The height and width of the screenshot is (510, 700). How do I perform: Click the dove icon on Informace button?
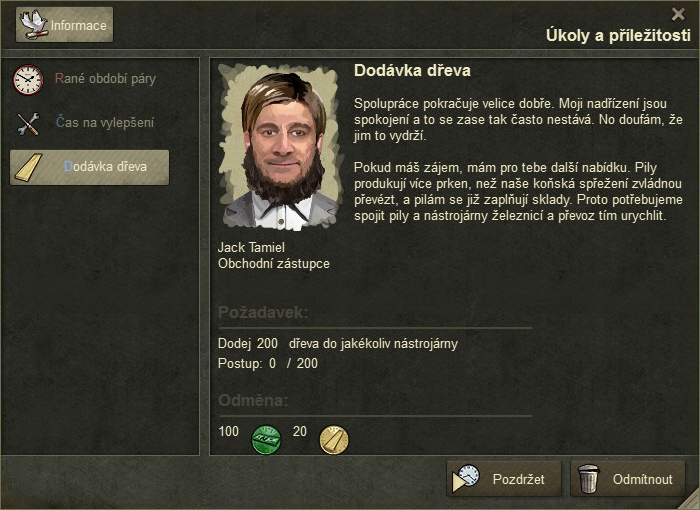coord(33,25)
